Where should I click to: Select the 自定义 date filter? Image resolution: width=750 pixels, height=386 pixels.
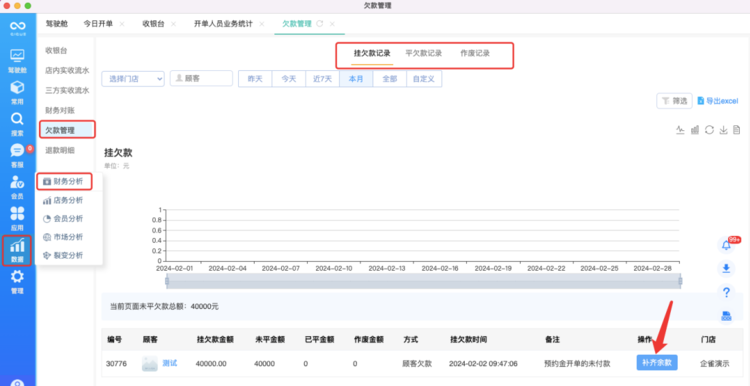click(424, 79)
